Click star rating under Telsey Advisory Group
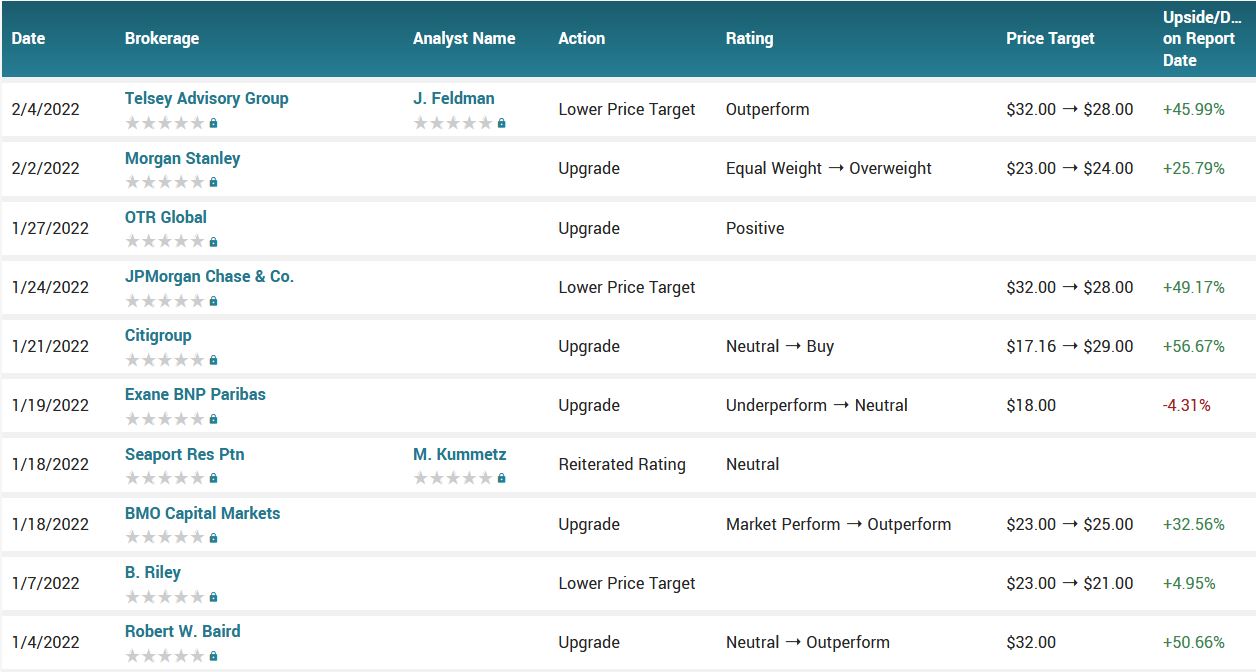 (165, 123)
